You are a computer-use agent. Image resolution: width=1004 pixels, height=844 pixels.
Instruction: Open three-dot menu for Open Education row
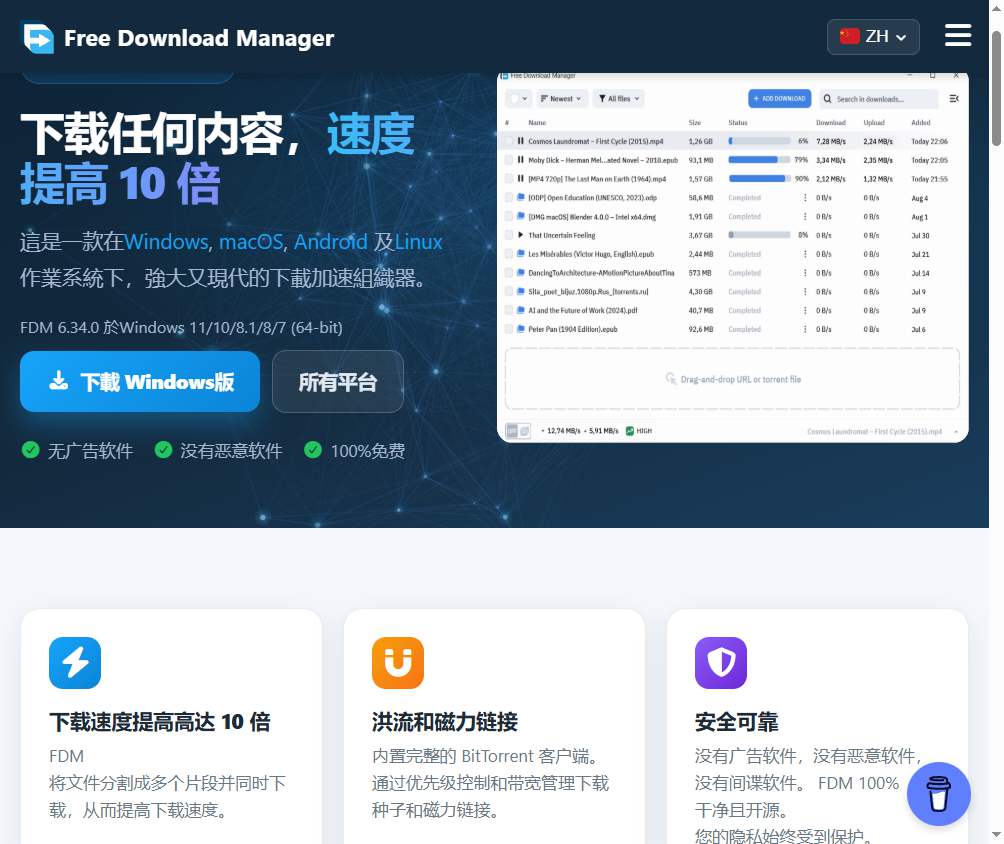(805, 197)
